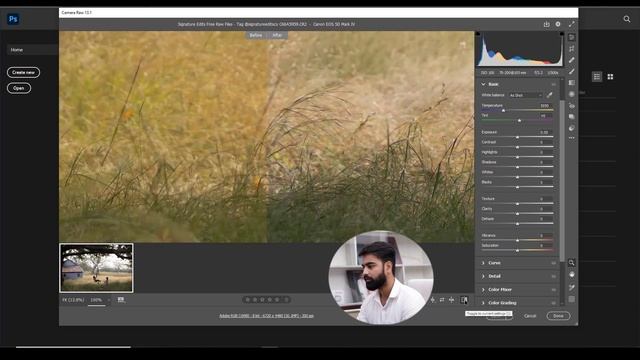
Task: Click the Temperature slider handle
Action: 503,111
